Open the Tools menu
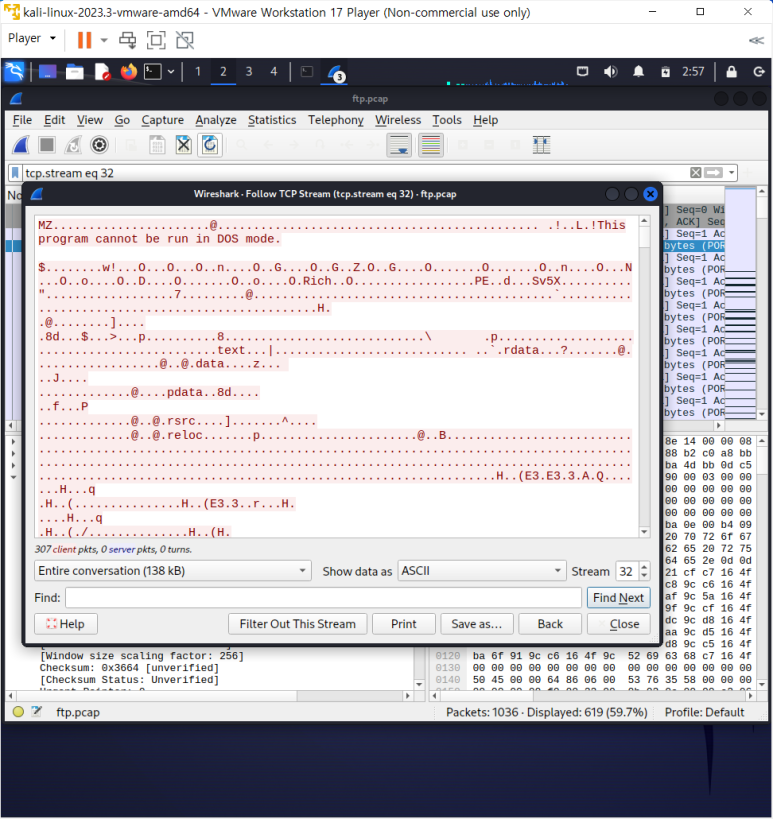The image size is (773, 819). 447,120
